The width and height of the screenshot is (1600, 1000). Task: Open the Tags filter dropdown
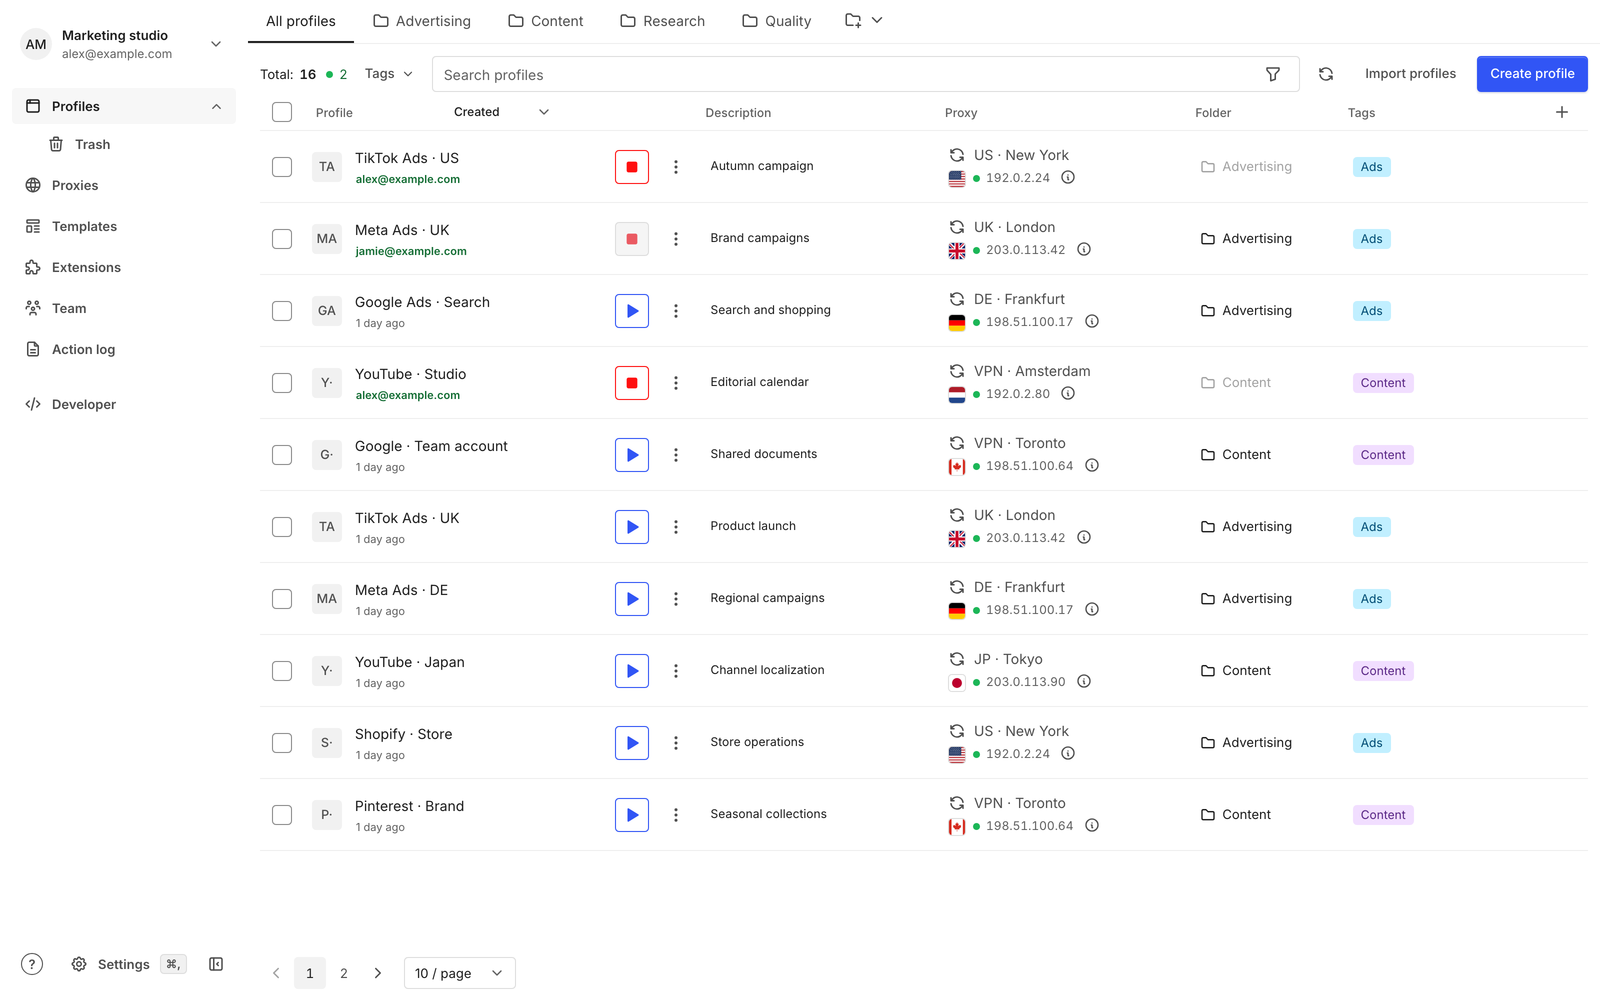click(389, 74)
